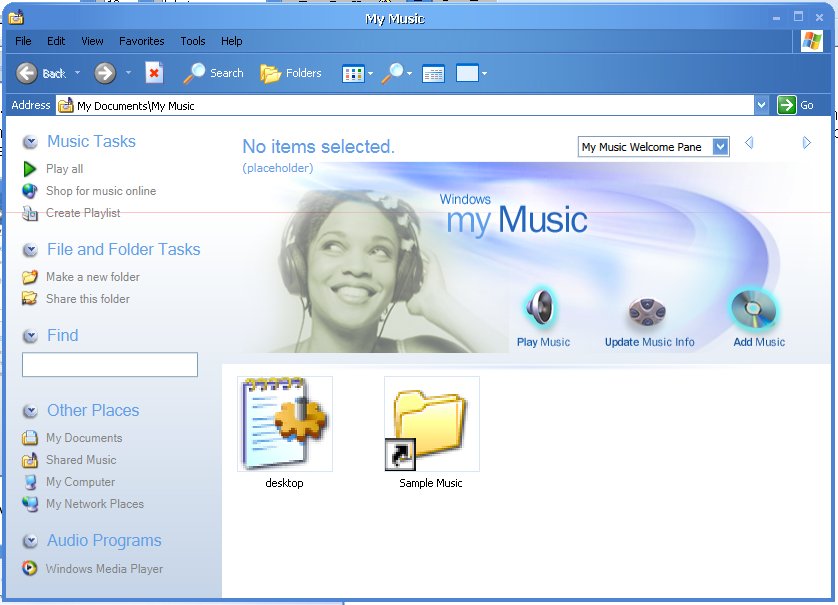Toggle the Folders pane button
The height and width of the screenshot is (605, 838).
291,73
